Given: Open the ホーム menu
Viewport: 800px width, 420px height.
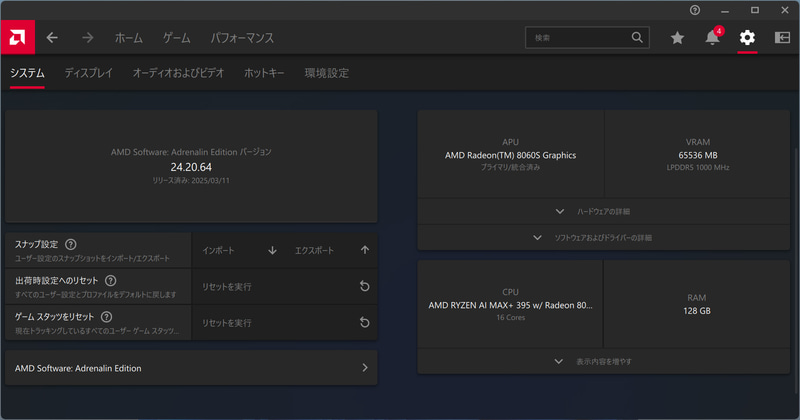Looking at the screenshot, I should pyautogui.click(x=129, y=38).
